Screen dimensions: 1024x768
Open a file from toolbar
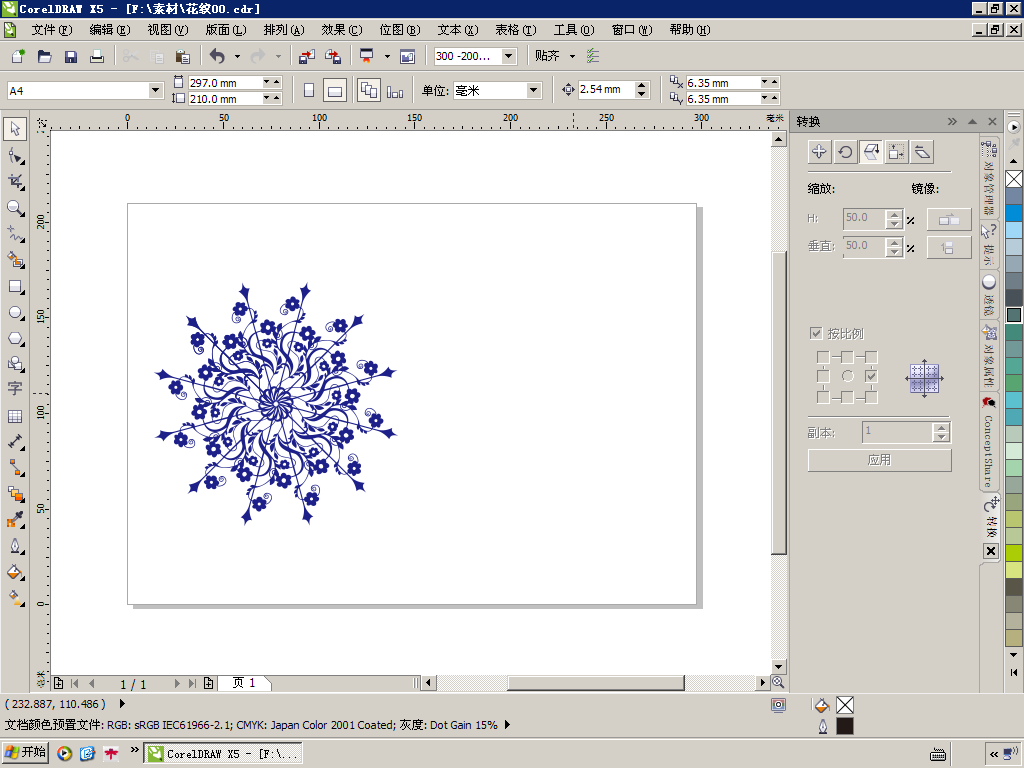click(x=44, y=56)
